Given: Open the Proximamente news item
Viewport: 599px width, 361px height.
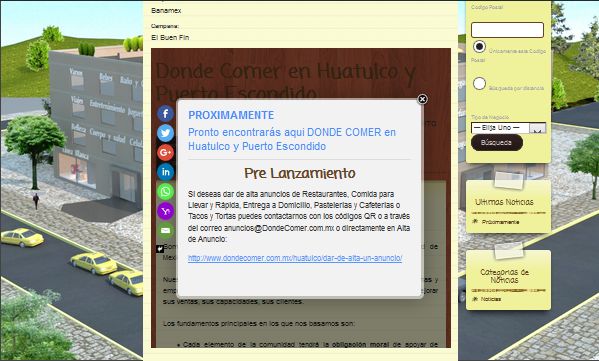Looking at the screenshot, I should point(500,222).
